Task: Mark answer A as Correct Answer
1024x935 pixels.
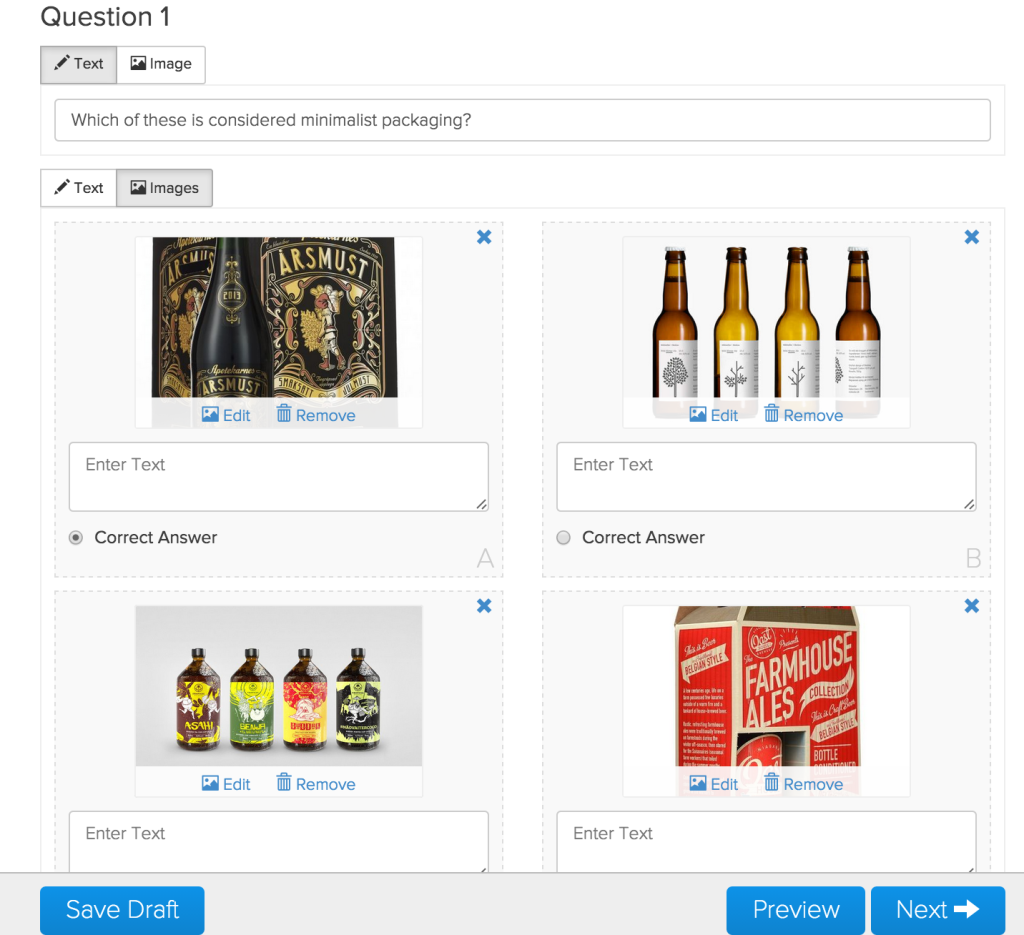Action: [76, 537]
